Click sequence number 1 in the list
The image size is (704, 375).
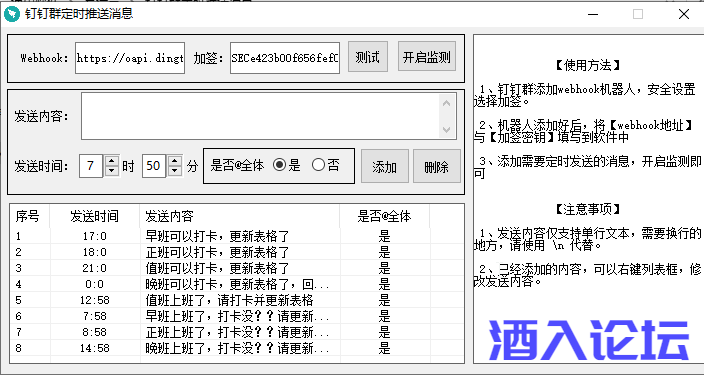[x=18, y=236]
